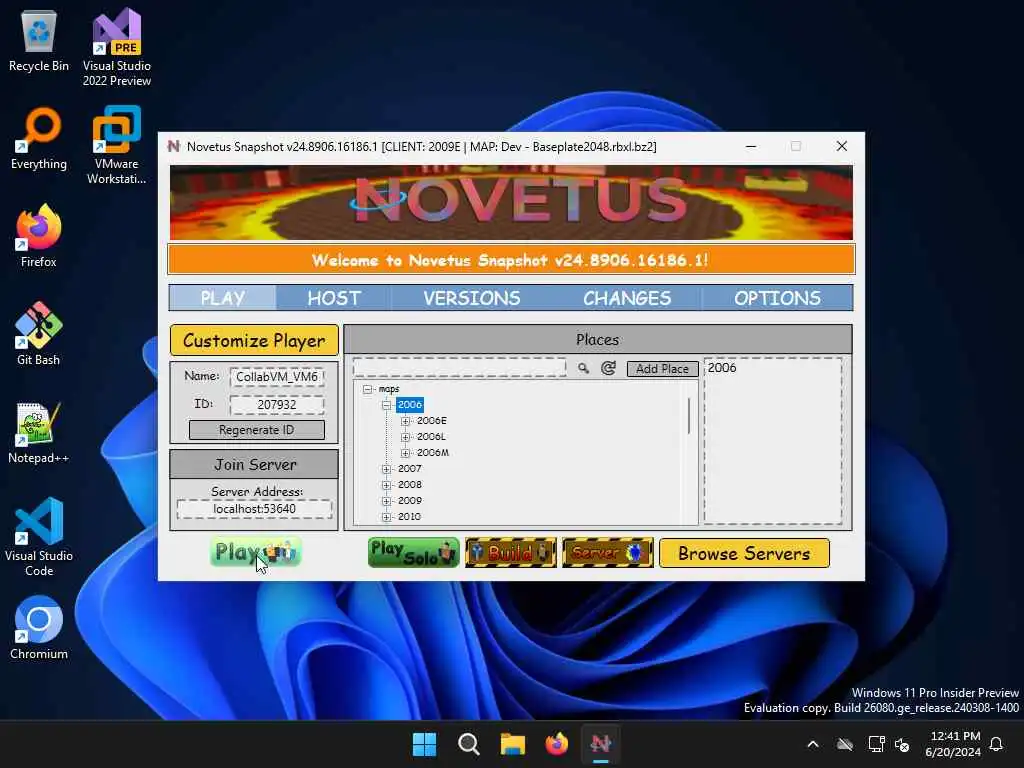Launch Everything search shortcut
The height and width of the screenshot is (768, 1024).
pyautogui.click(x=39, y=138)
